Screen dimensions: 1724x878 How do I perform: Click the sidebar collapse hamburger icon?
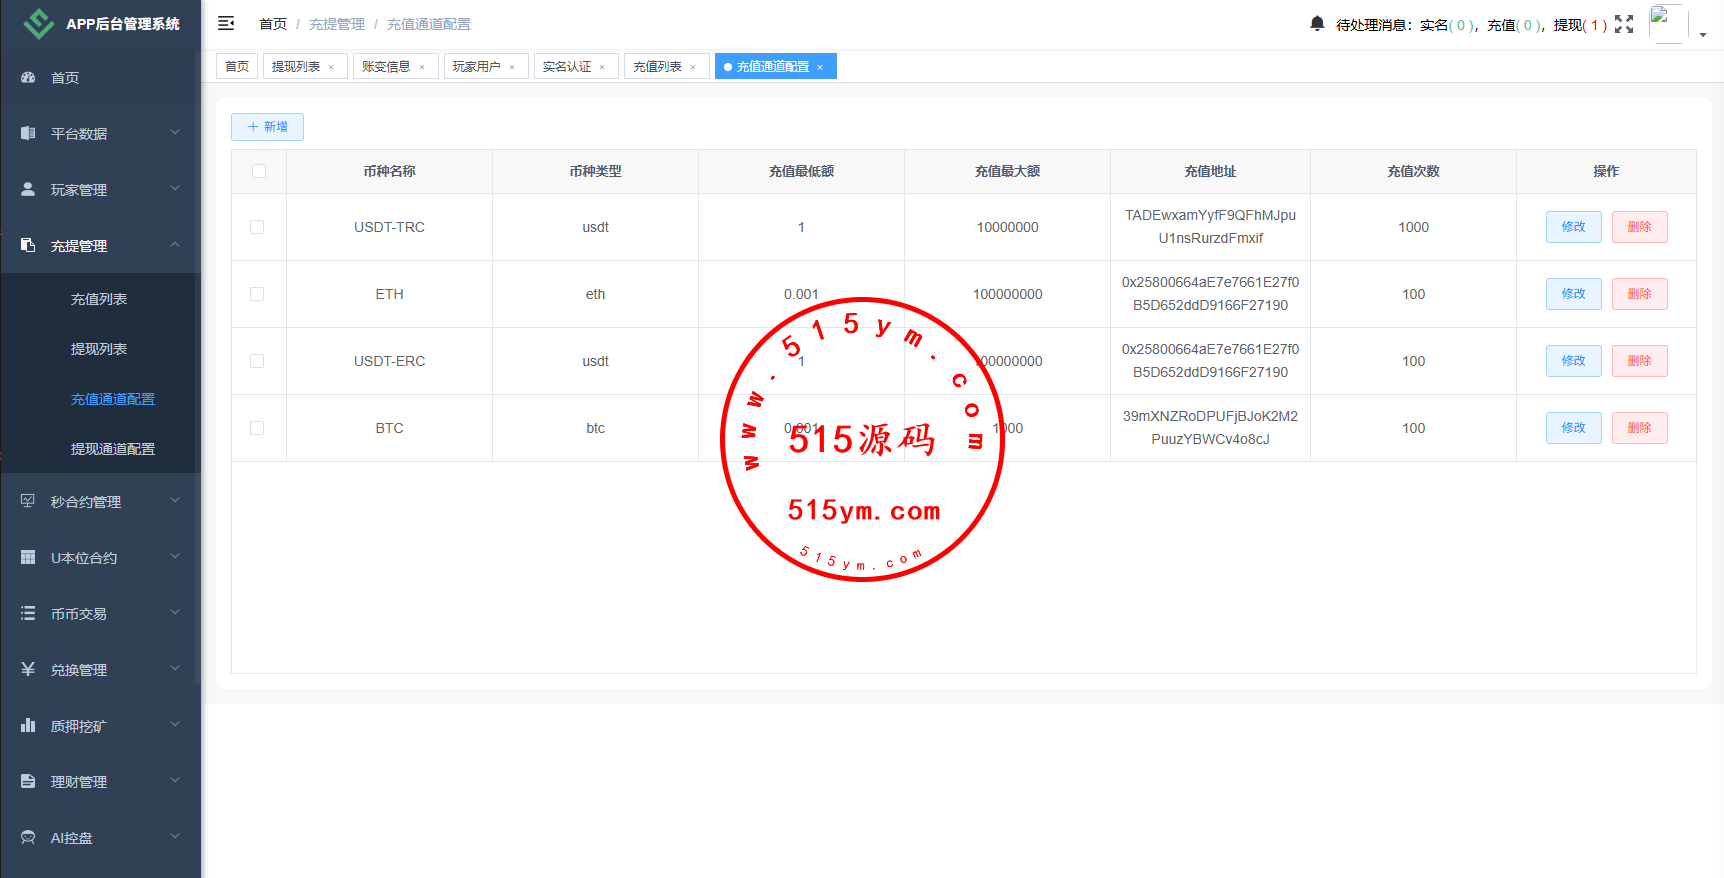(x=226, y=23)
